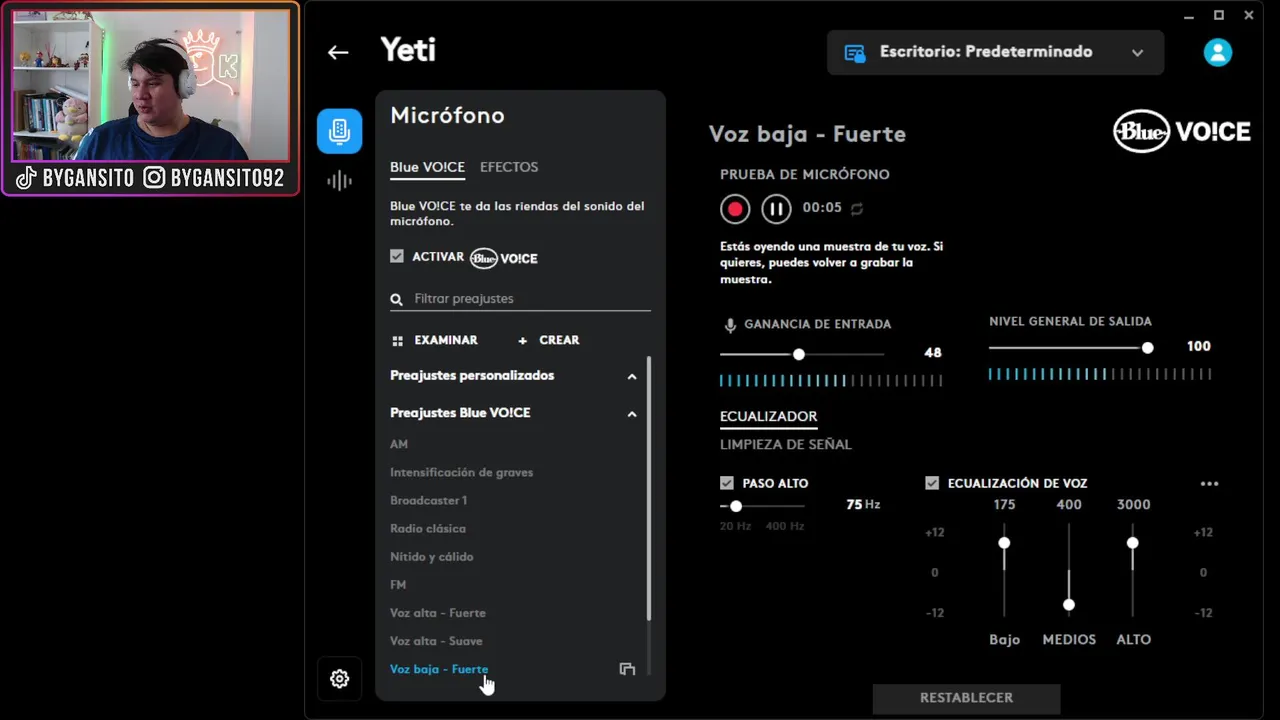Click the RESTABLECER button
The height and width of the screenshot is (720, 1280).
(x=966, y=698)
